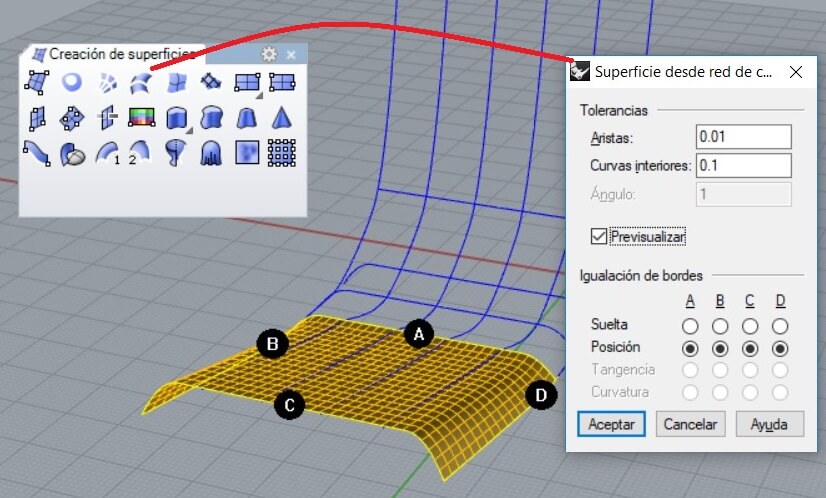Select Extrude straight curve tool
The image size is (826, 498).
[x=176, y=118]
